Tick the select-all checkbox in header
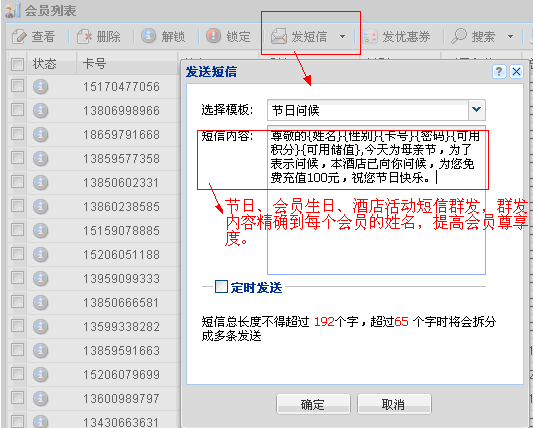This screenshot has width=535, height=428. click(x=17, y=64)
